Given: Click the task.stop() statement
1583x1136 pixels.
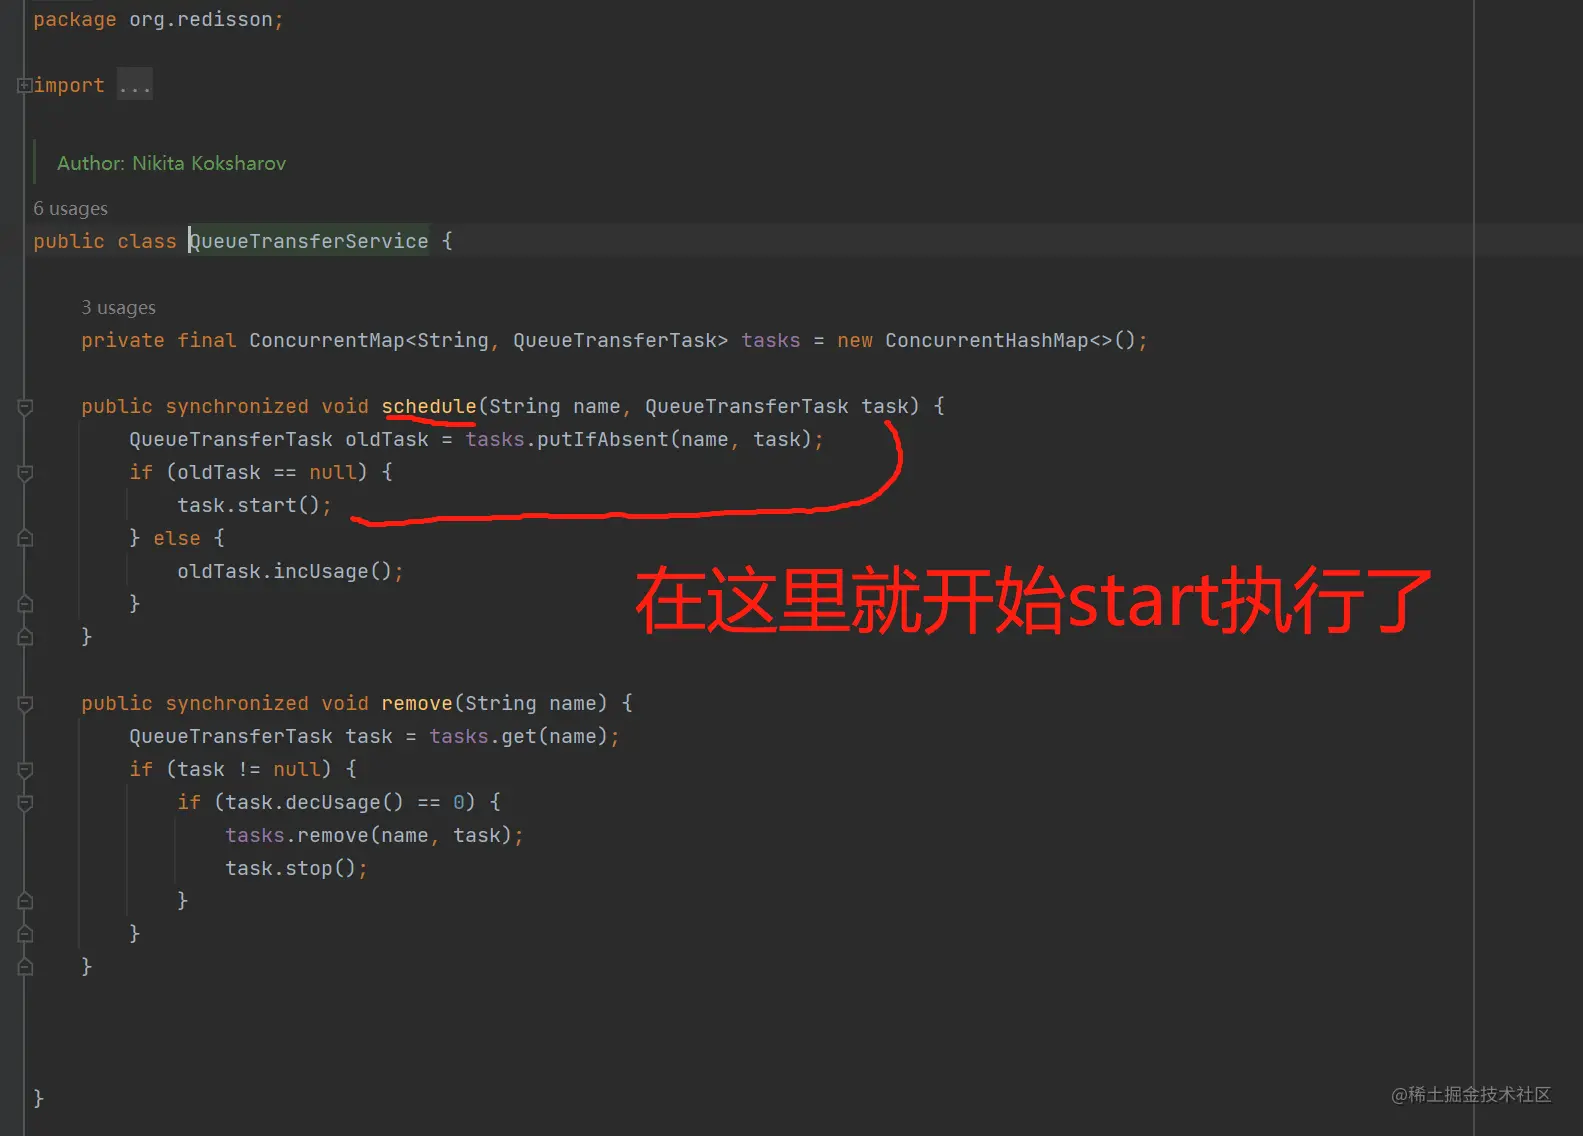Looking at the screenshot, I should pos(296,868).
